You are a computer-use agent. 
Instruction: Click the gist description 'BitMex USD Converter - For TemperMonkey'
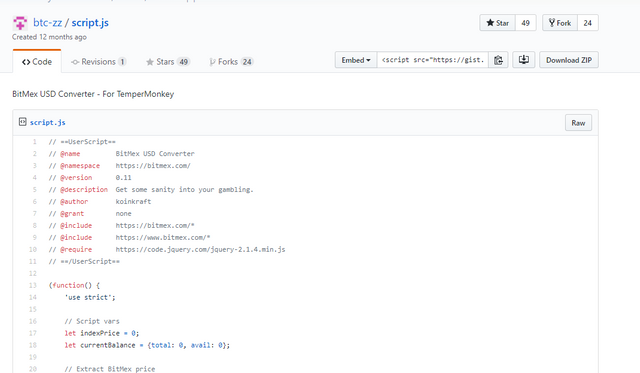93,94
